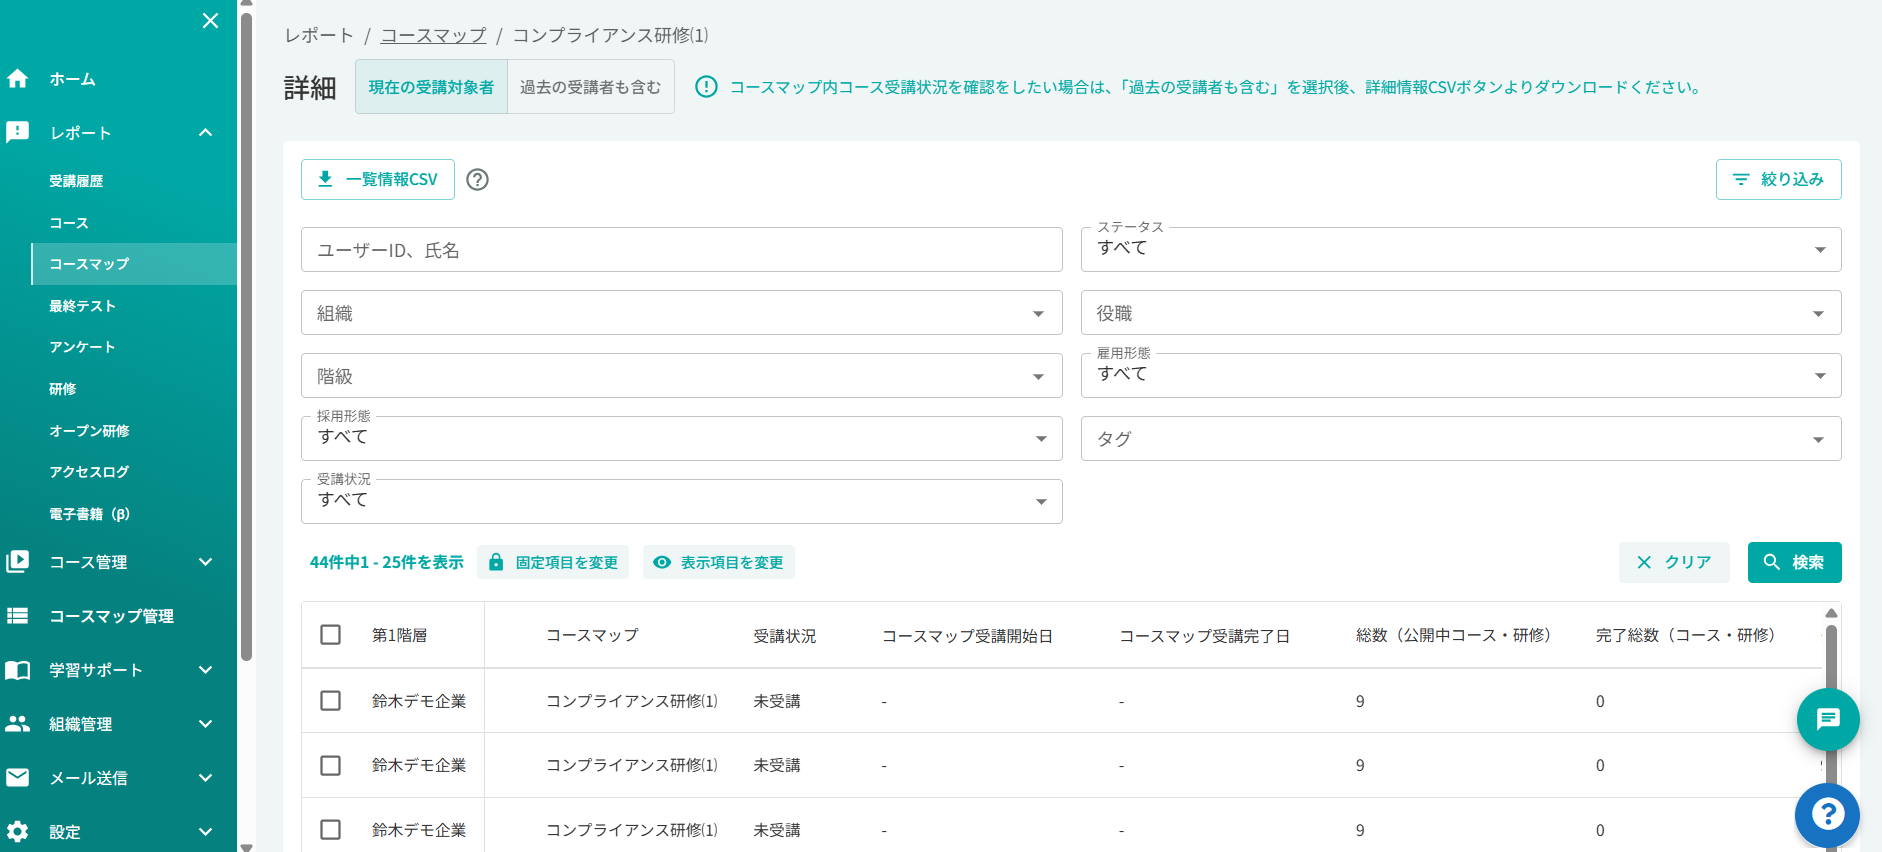Click the コースマップ受講完了日 column header
Image resolution: width=1882 pixels, height=852 pixels.
pyautogui.click(x=1204, y=636)
